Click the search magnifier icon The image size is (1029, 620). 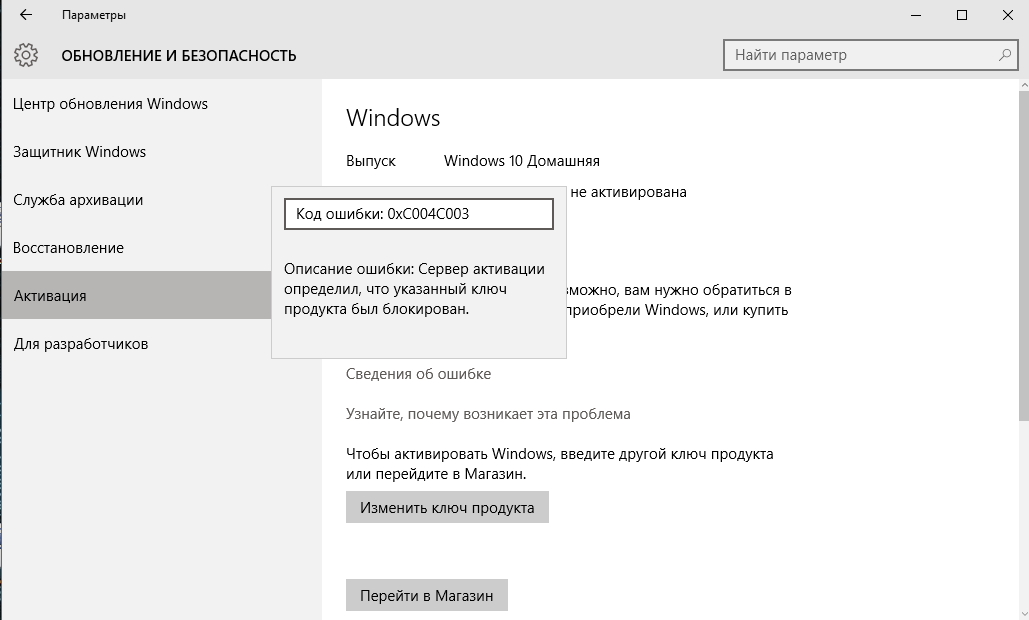[1004, 55]
